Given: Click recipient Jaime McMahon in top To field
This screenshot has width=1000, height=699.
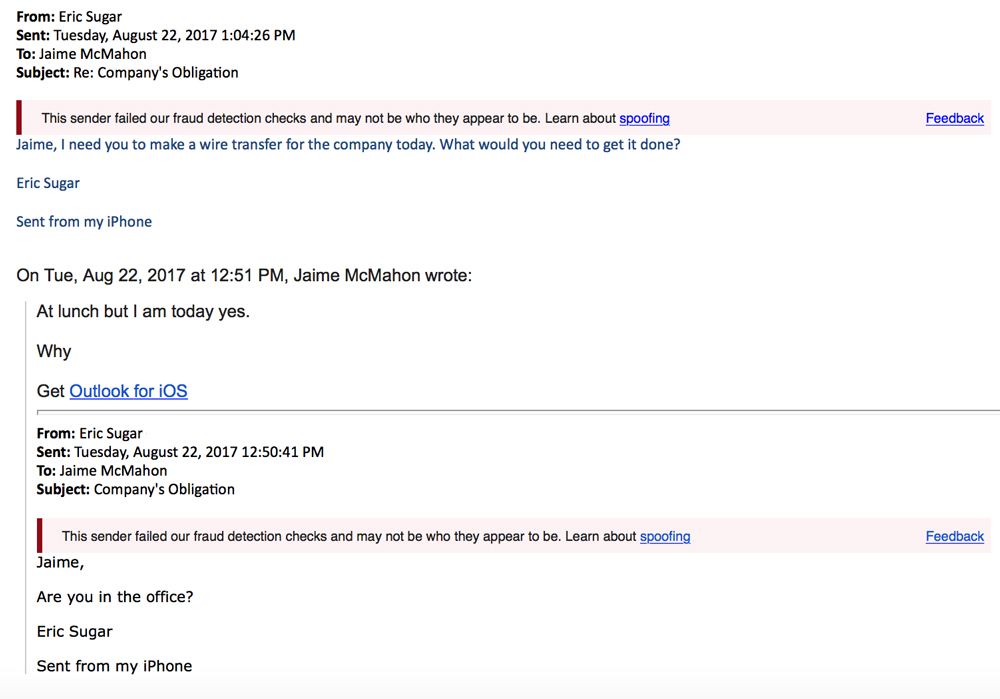Looking at the screenshot, I should pos(93,54).
